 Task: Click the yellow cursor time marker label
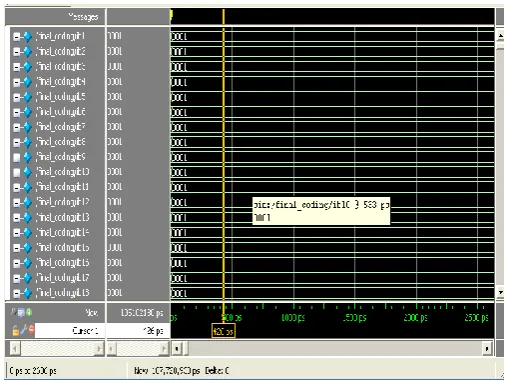tap(223, 331)
